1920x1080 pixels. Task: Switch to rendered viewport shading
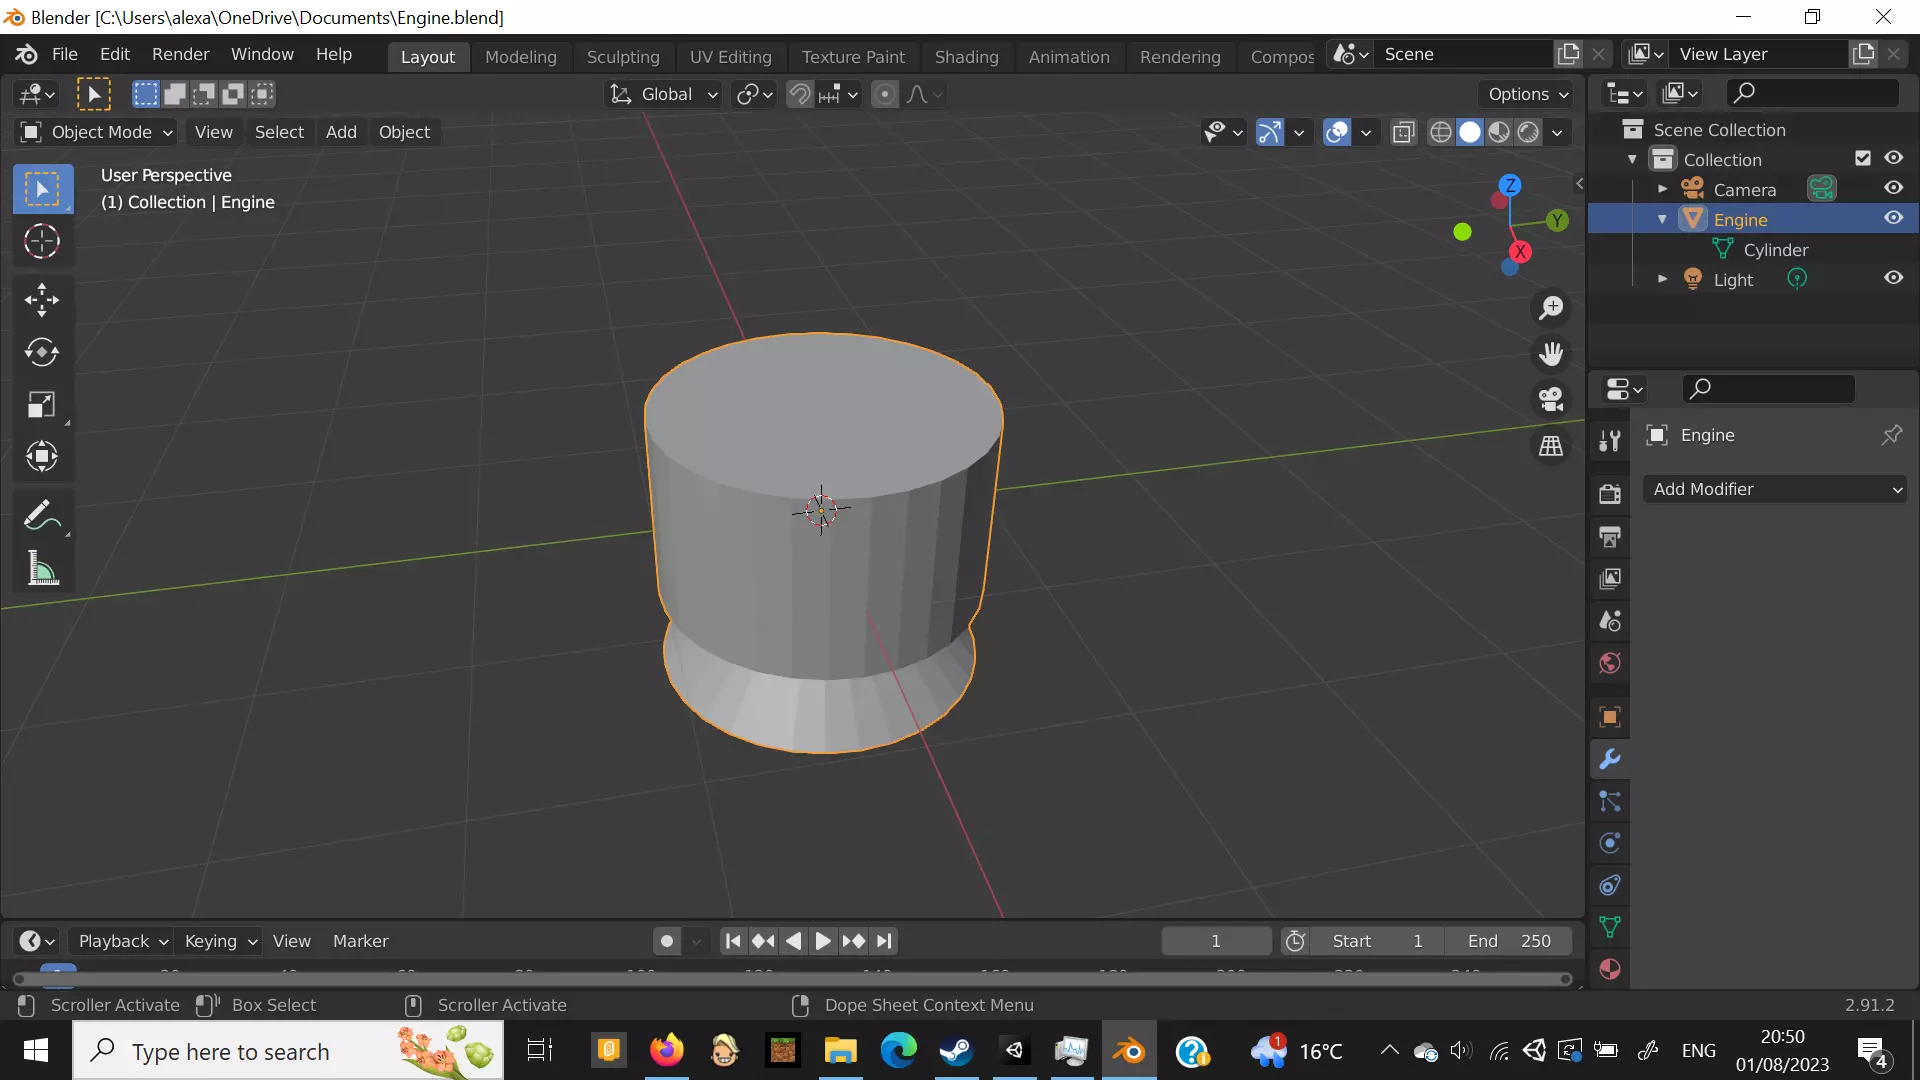pos(1528,132)
